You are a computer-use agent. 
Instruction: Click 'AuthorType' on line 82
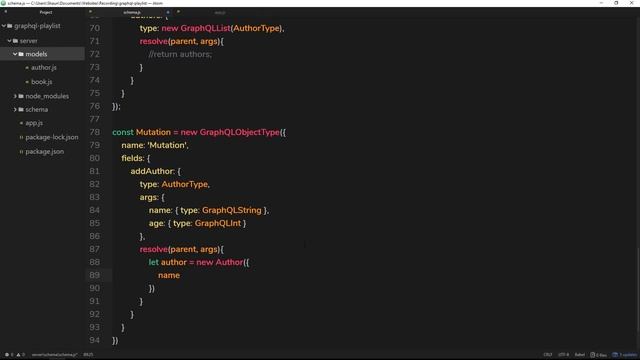click(x=184, y=184)
